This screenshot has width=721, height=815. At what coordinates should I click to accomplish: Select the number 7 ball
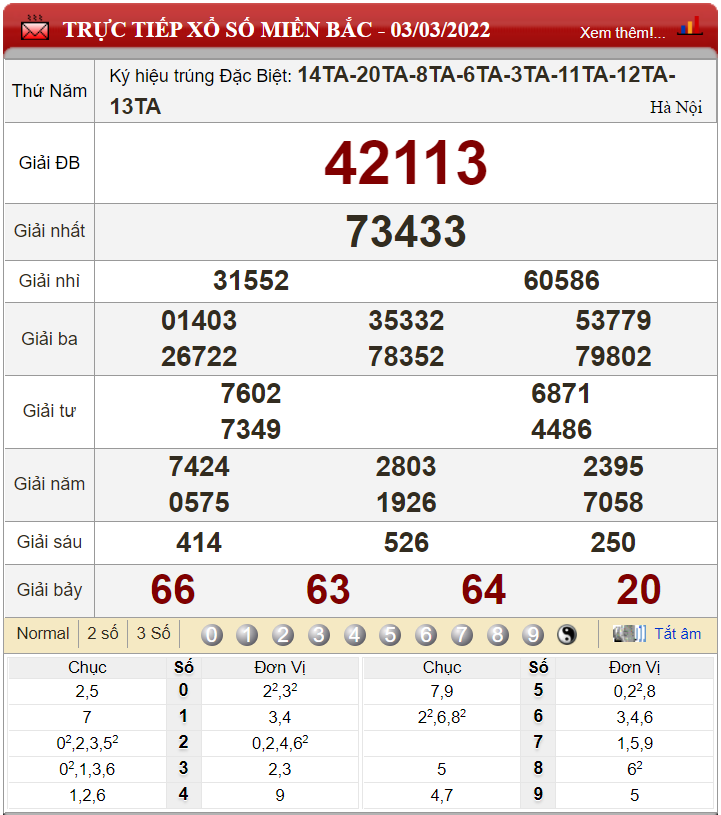462,634
